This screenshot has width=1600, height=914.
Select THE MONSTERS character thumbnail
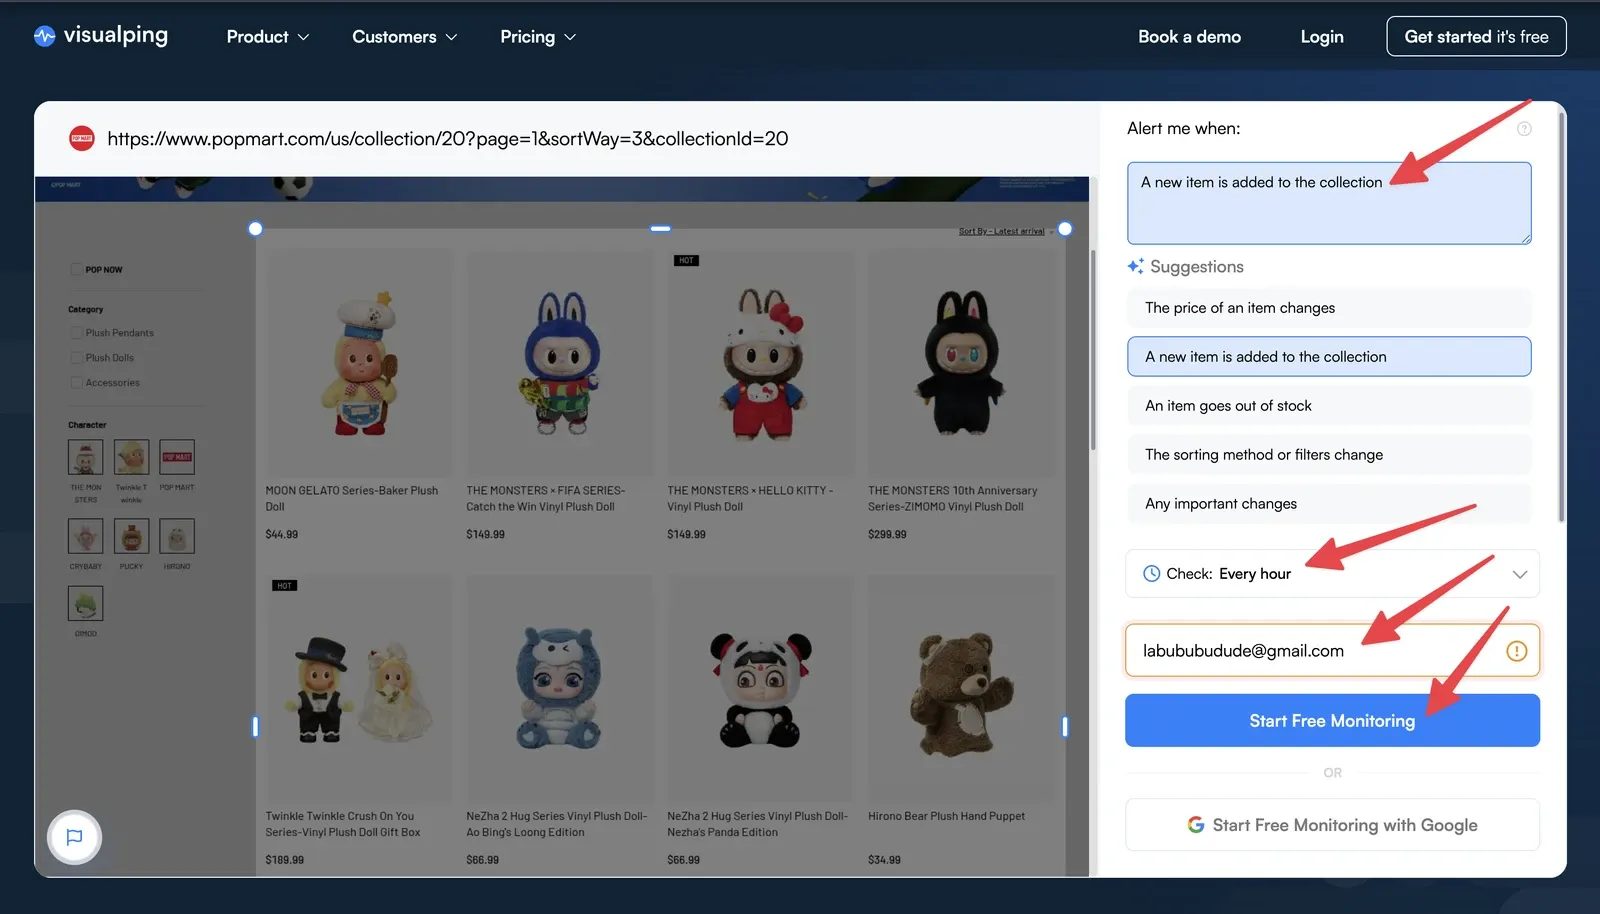(x=85, y=458)
